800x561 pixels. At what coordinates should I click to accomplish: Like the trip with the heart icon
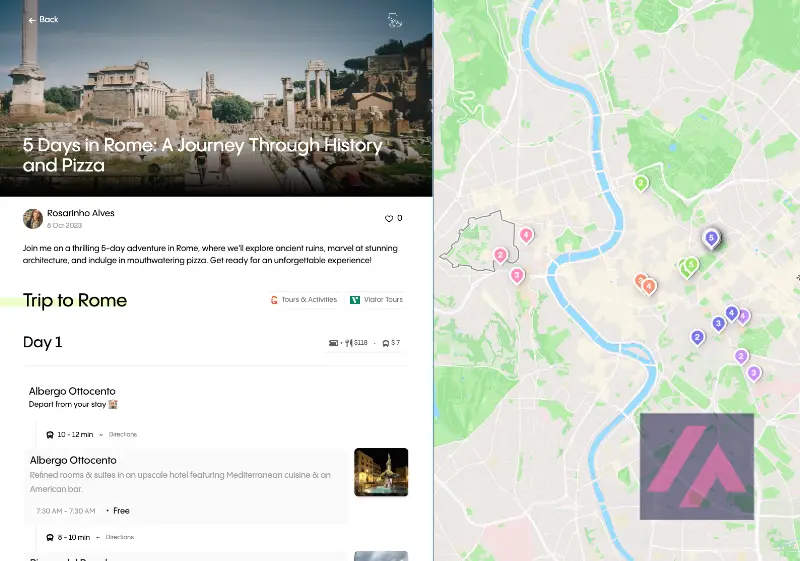tap(389, 218)
